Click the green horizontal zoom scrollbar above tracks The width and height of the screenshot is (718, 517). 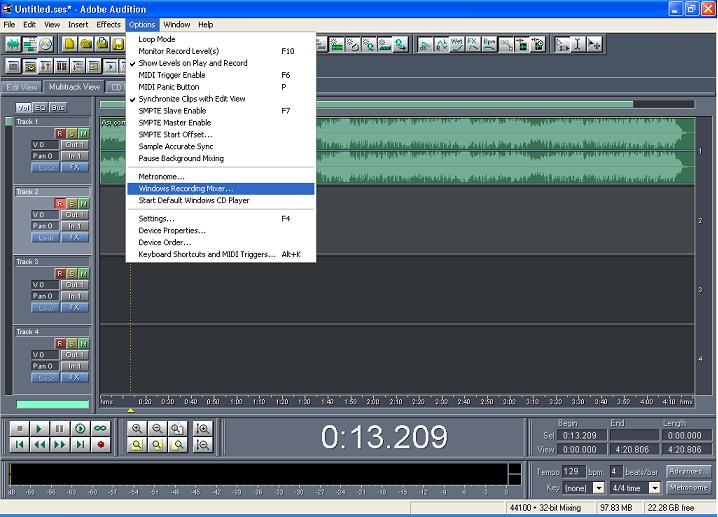366,104
